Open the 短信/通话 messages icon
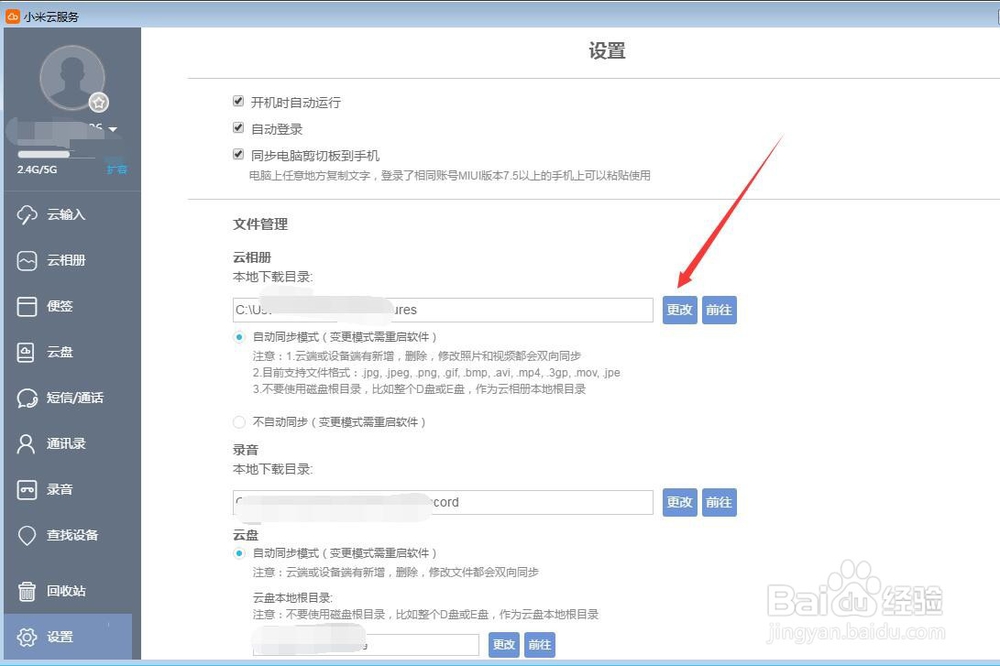Screen dimensions: 1000x666 point(27,398)
